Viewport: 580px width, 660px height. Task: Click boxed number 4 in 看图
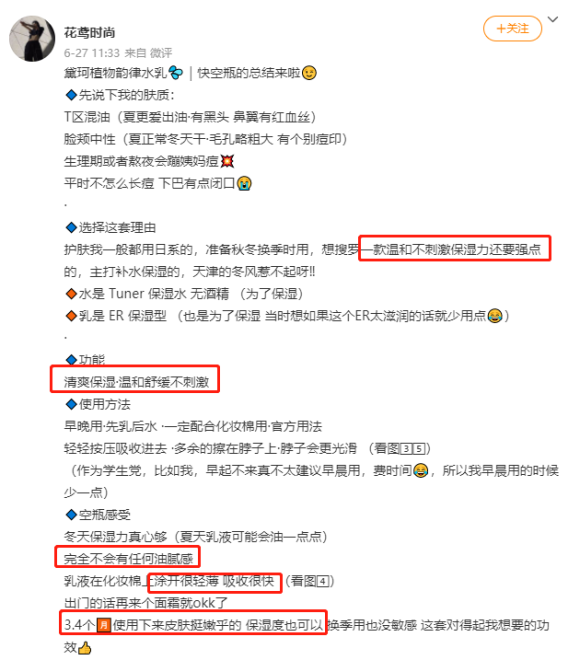click(x=322, y=581)
